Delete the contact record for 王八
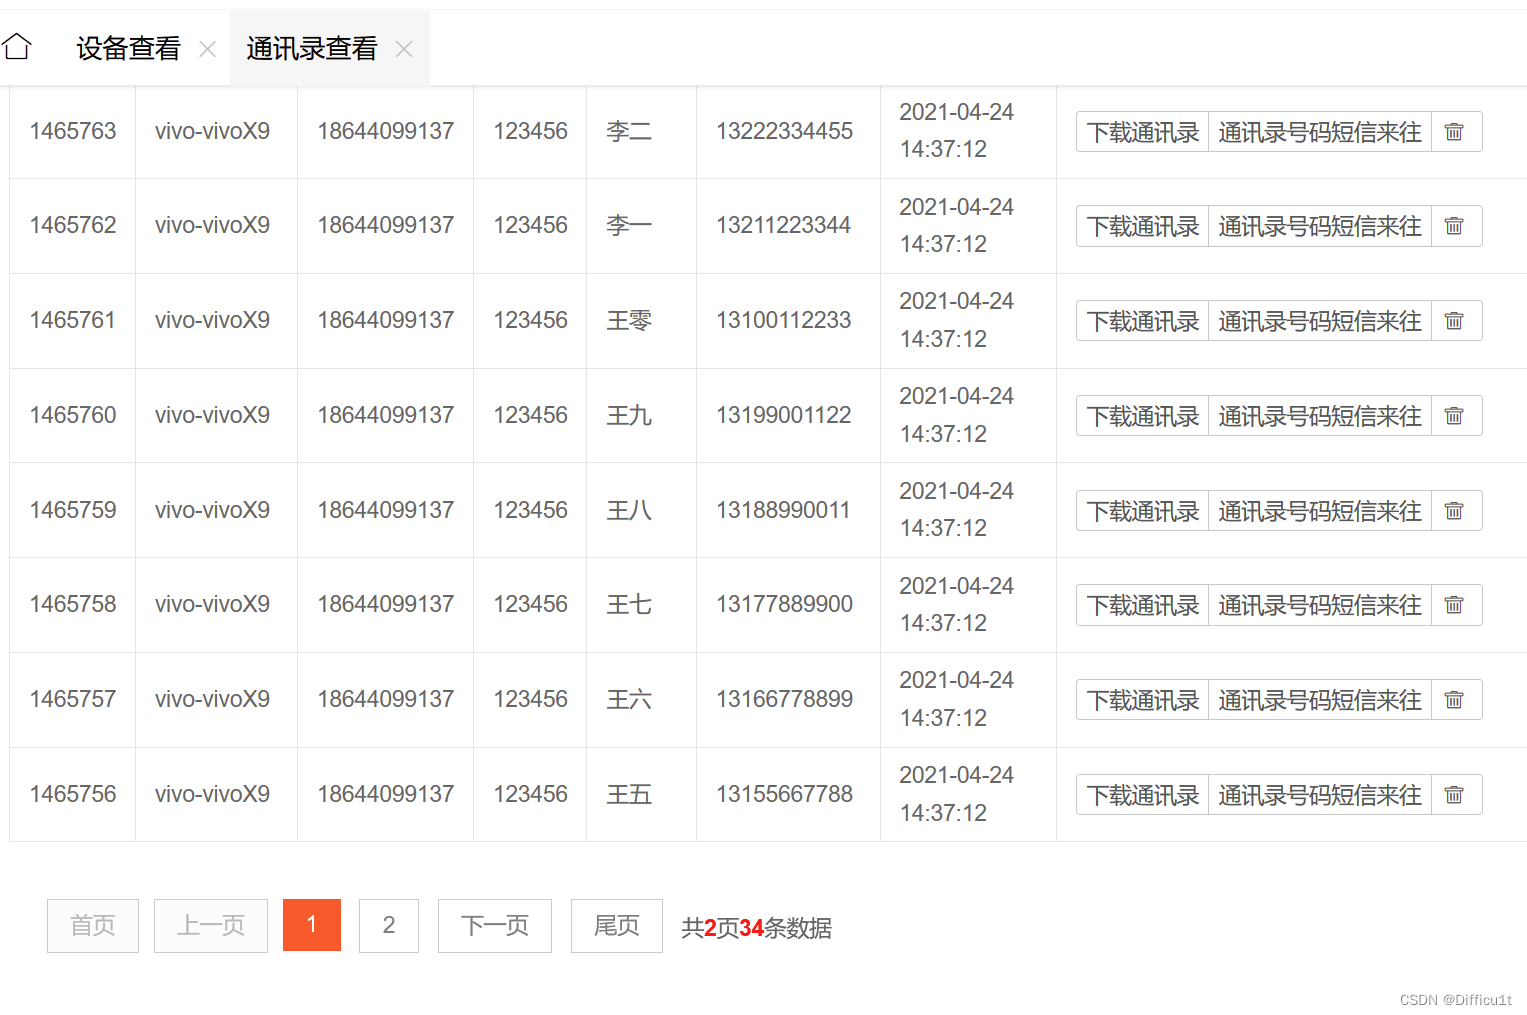This screenshot has height=1015, width=1527. (x=1455, y=511)
